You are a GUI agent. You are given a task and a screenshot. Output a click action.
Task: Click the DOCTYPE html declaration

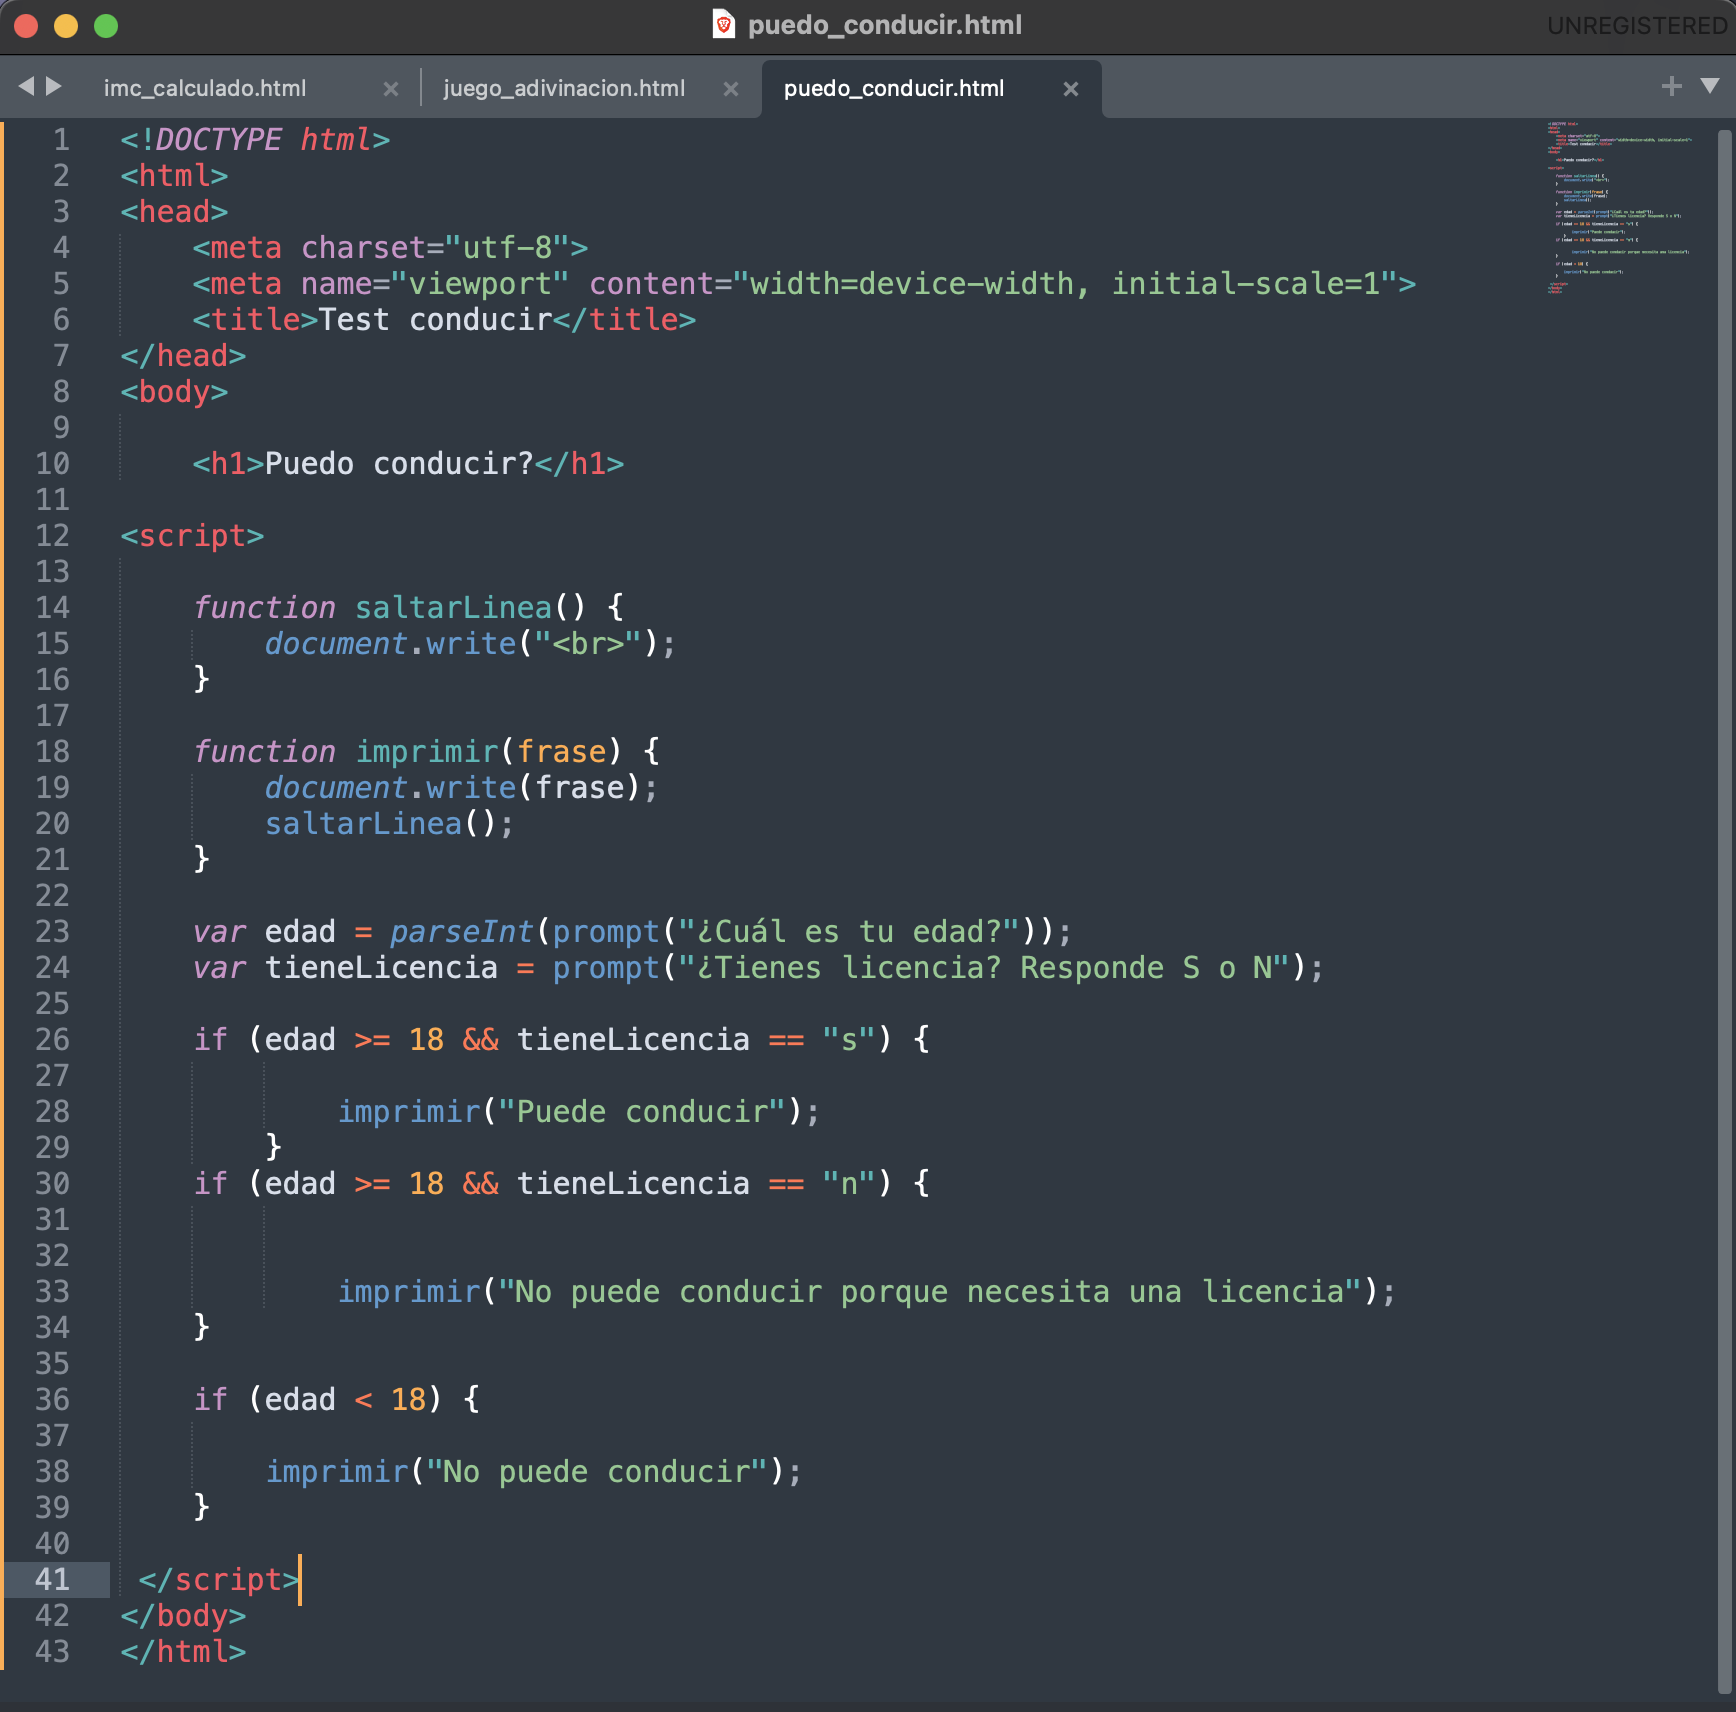tap(255, 140)
